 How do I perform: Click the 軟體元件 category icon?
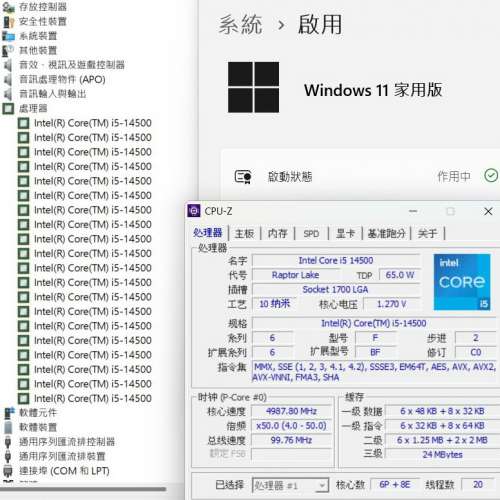(8, 413)
